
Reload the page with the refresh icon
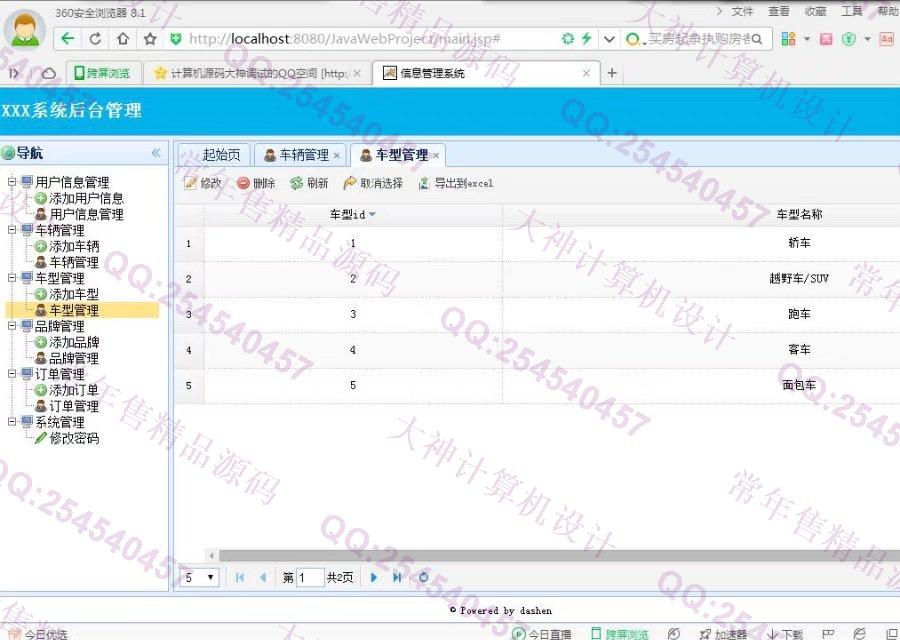pyautogui.click(x=95, y=38)
